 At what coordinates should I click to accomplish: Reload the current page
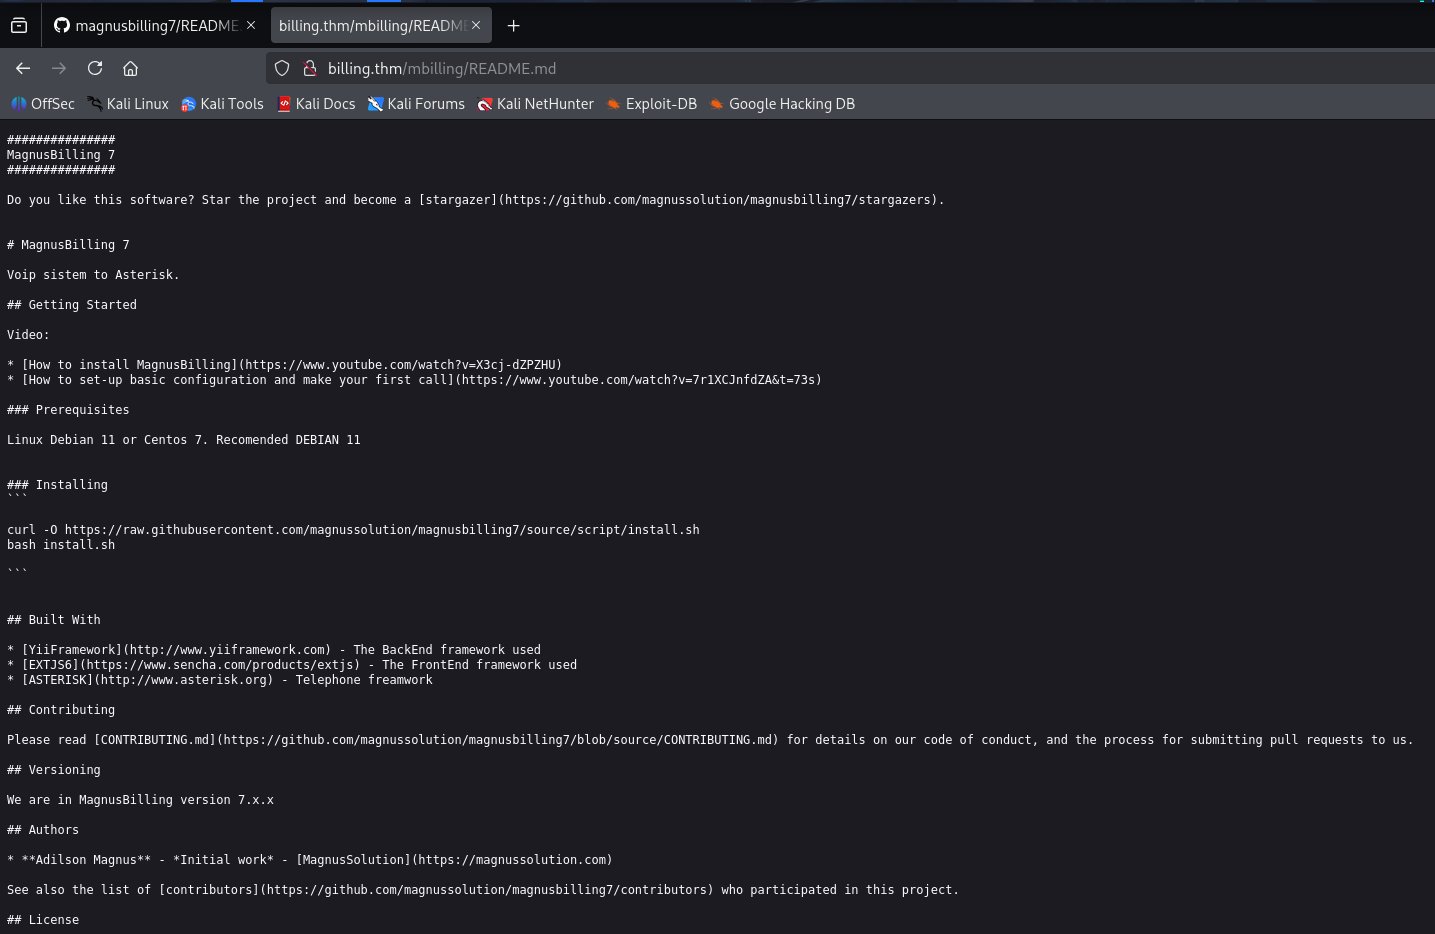coord(95,68)
